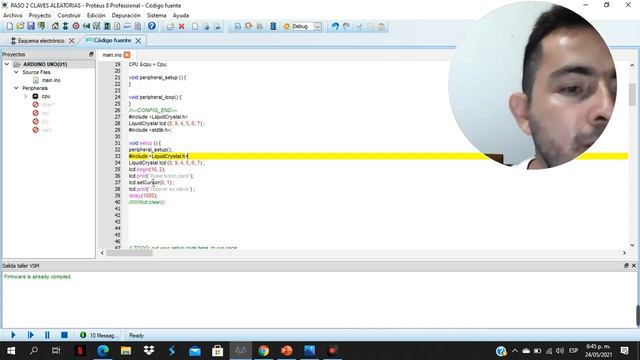Float the Proyectos panel with its undock icon

pyautogui.click(x=91, y=54)
